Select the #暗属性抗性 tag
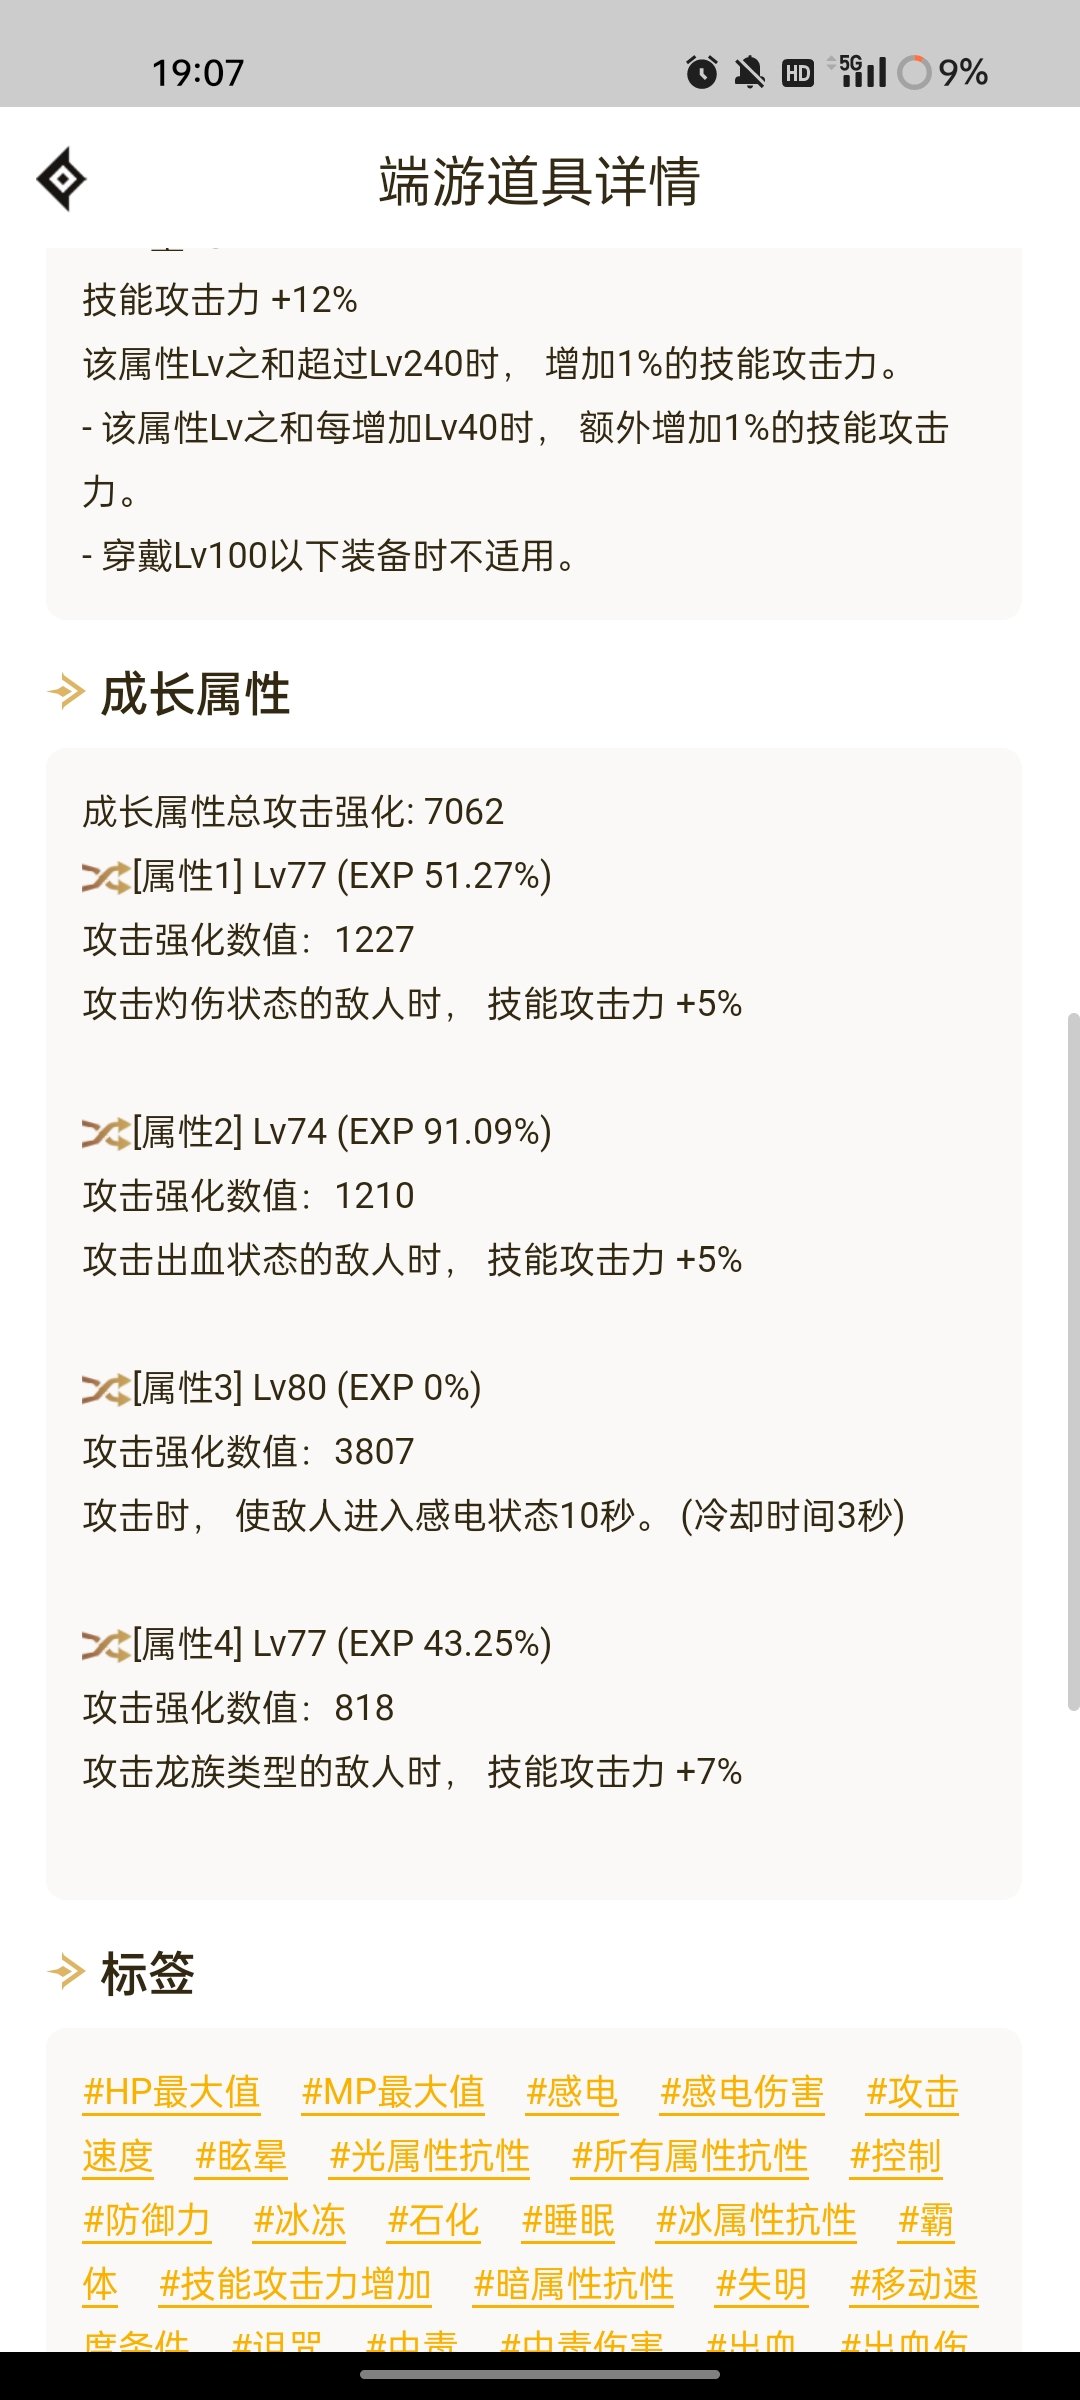Screen dimensions: 1080x2400 click(574, 2284)
